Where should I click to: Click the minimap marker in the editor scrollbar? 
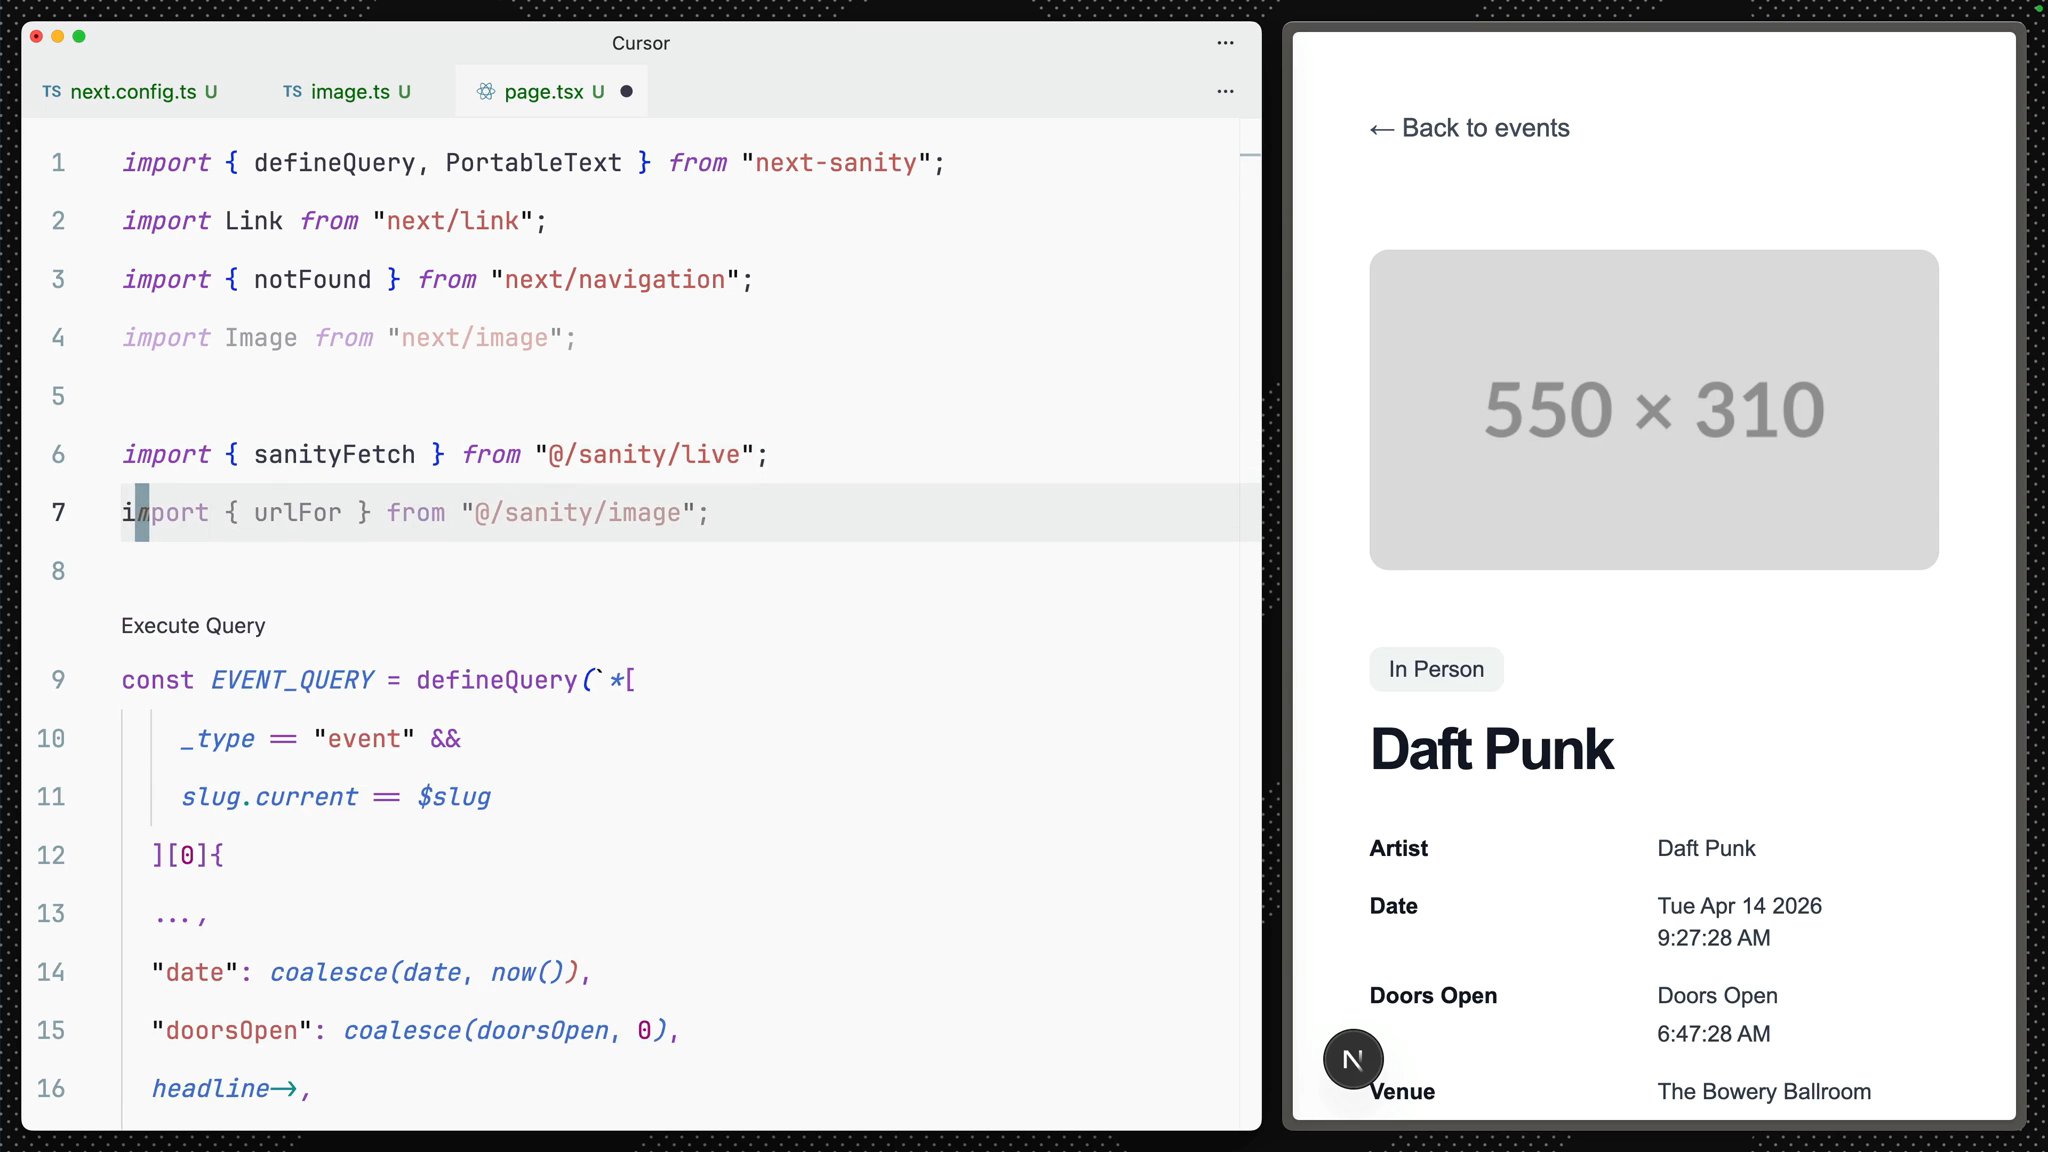[1250, 155]
